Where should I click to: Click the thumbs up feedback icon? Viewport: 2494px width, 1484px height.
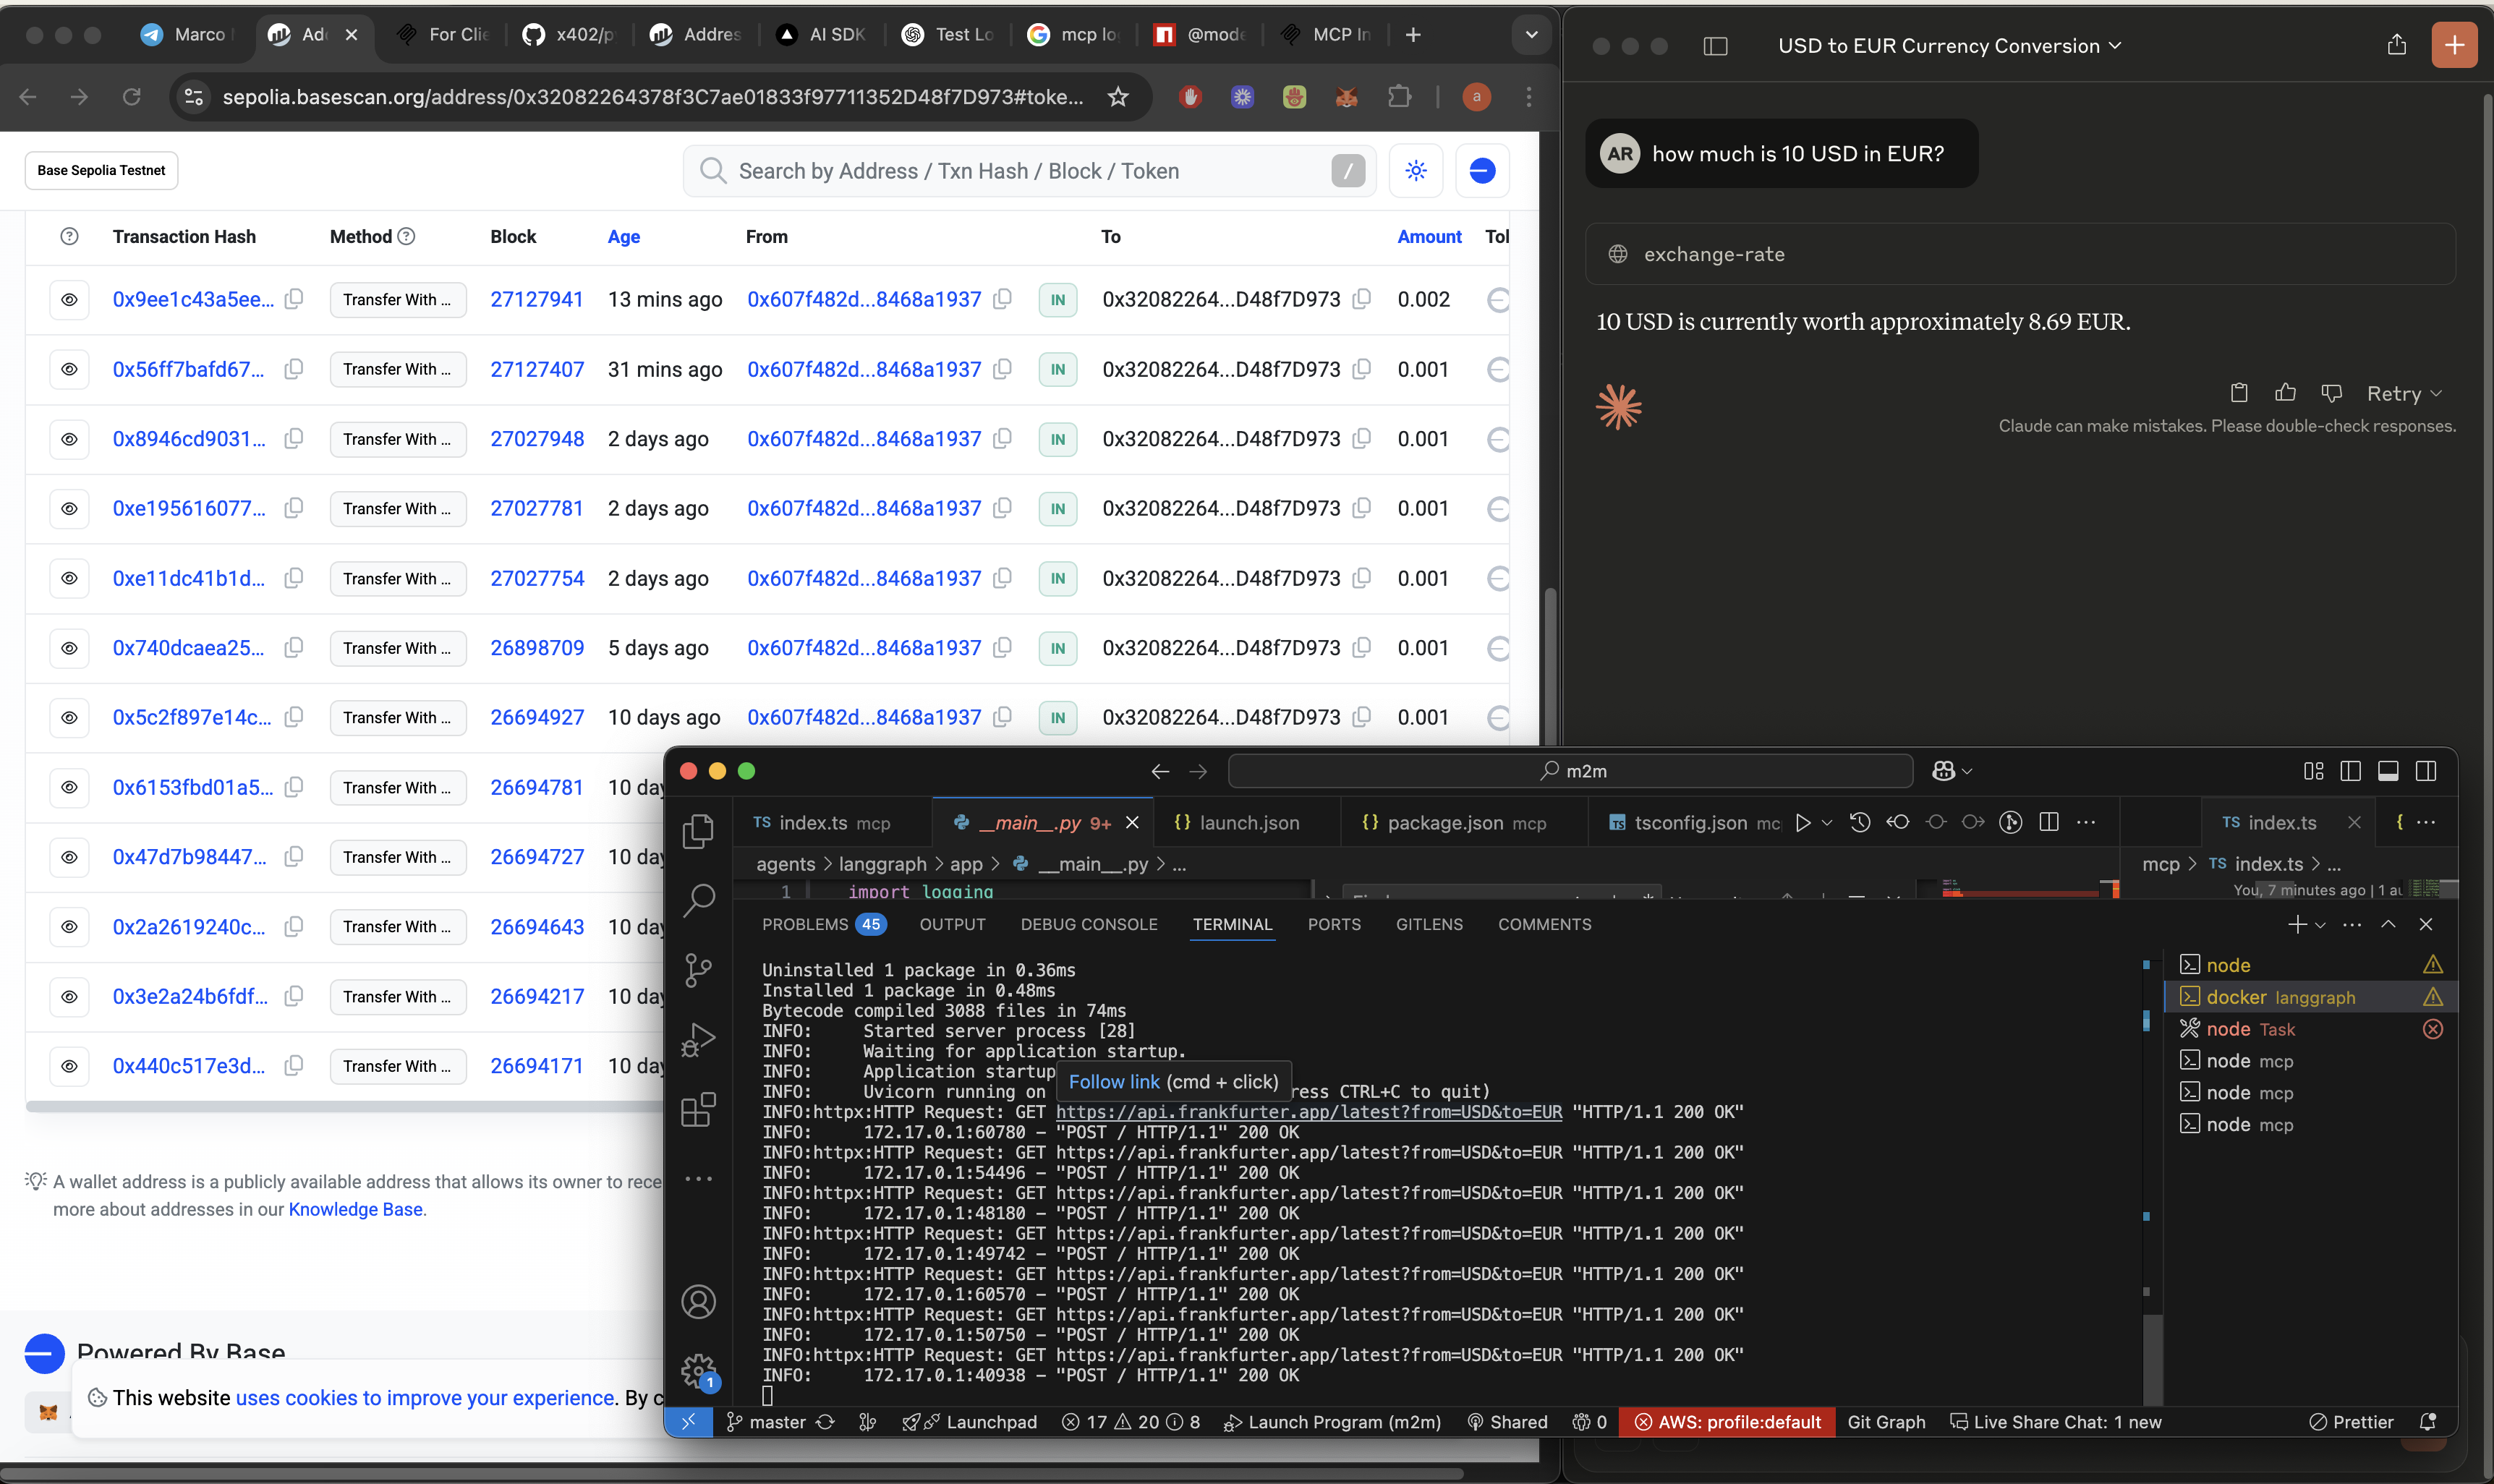point(2285,393)
